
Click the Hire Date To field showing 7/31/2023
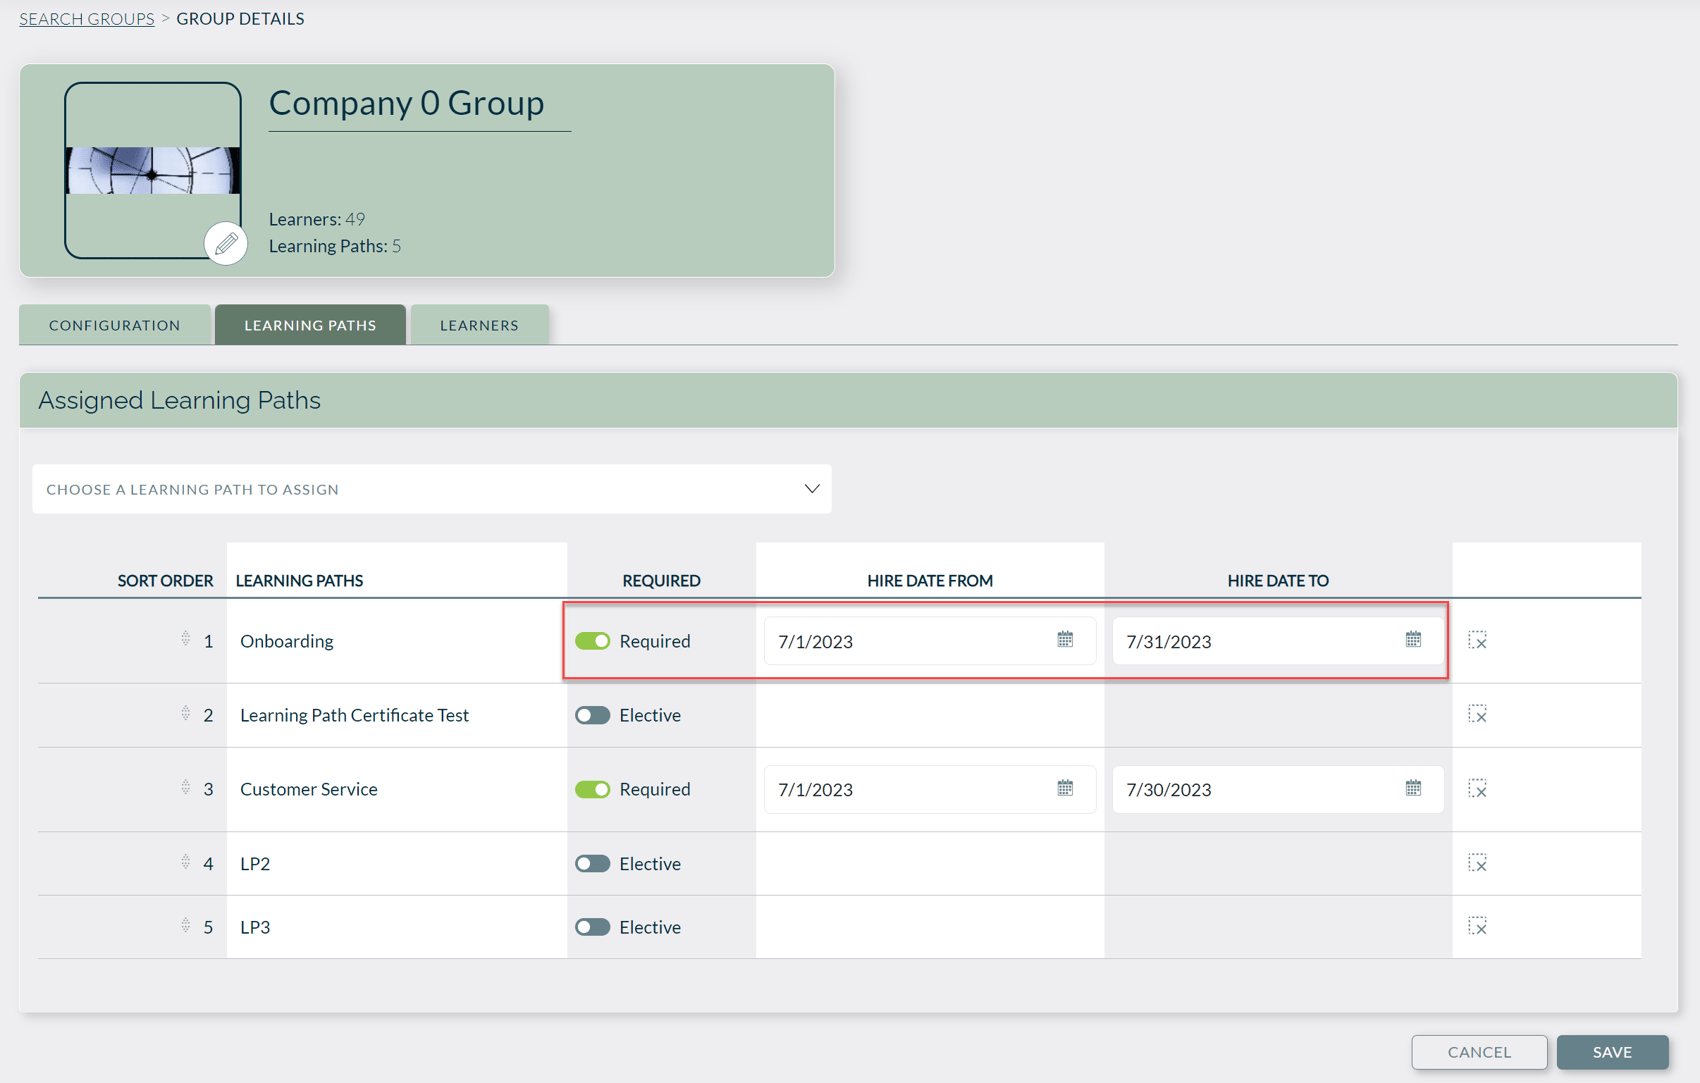(x=1278, y=641)
